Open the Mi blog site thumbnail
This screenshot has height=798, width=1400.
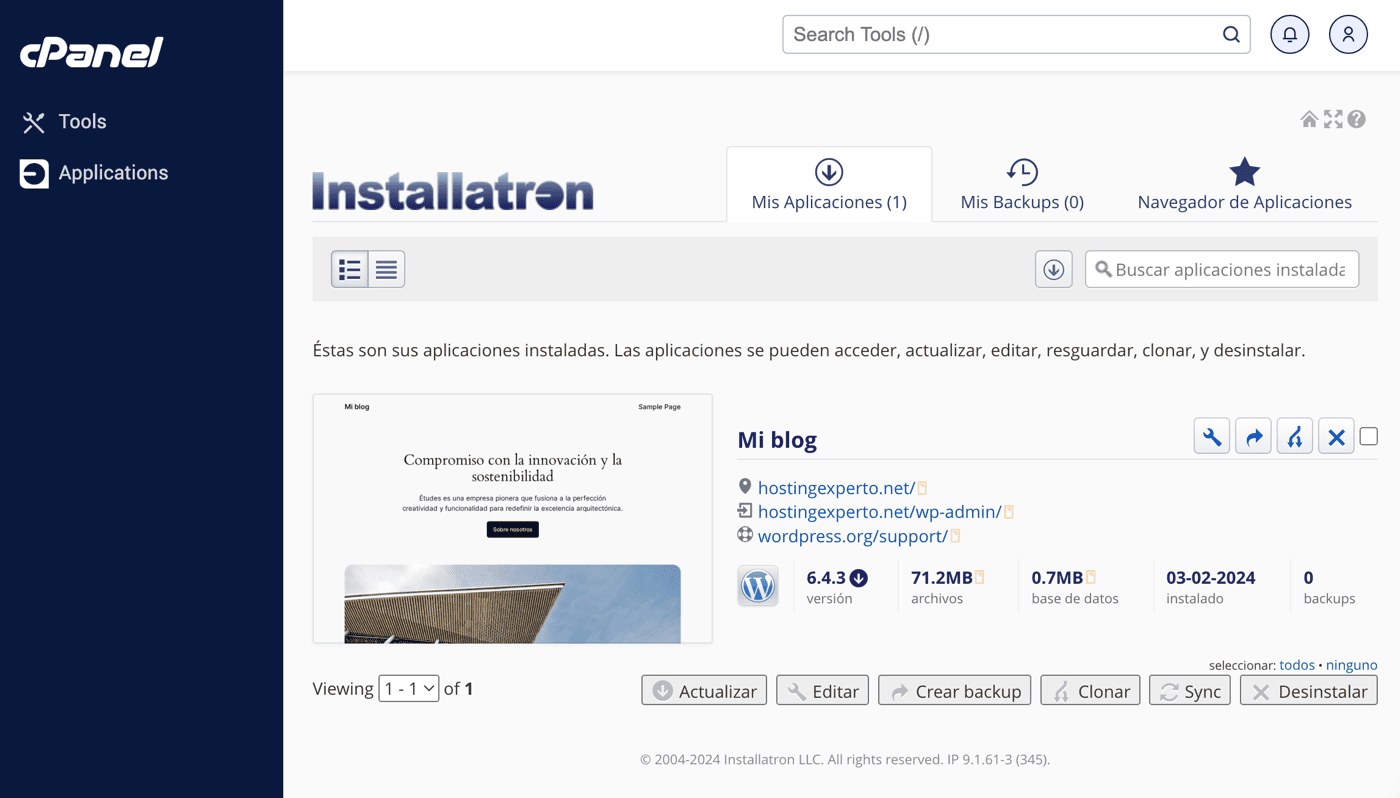coord(513,518)
